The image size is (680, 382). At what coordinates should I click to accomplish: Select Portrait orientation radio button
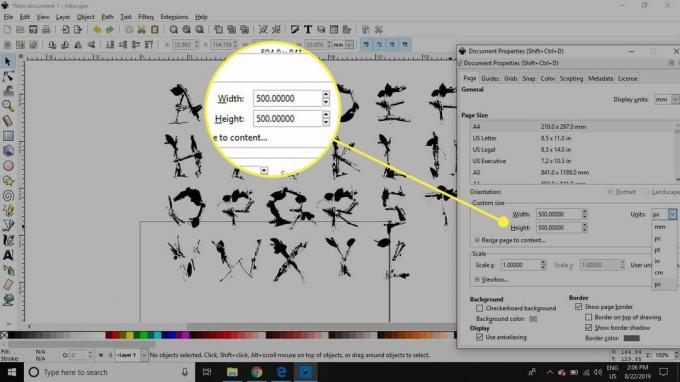[610, 192]
